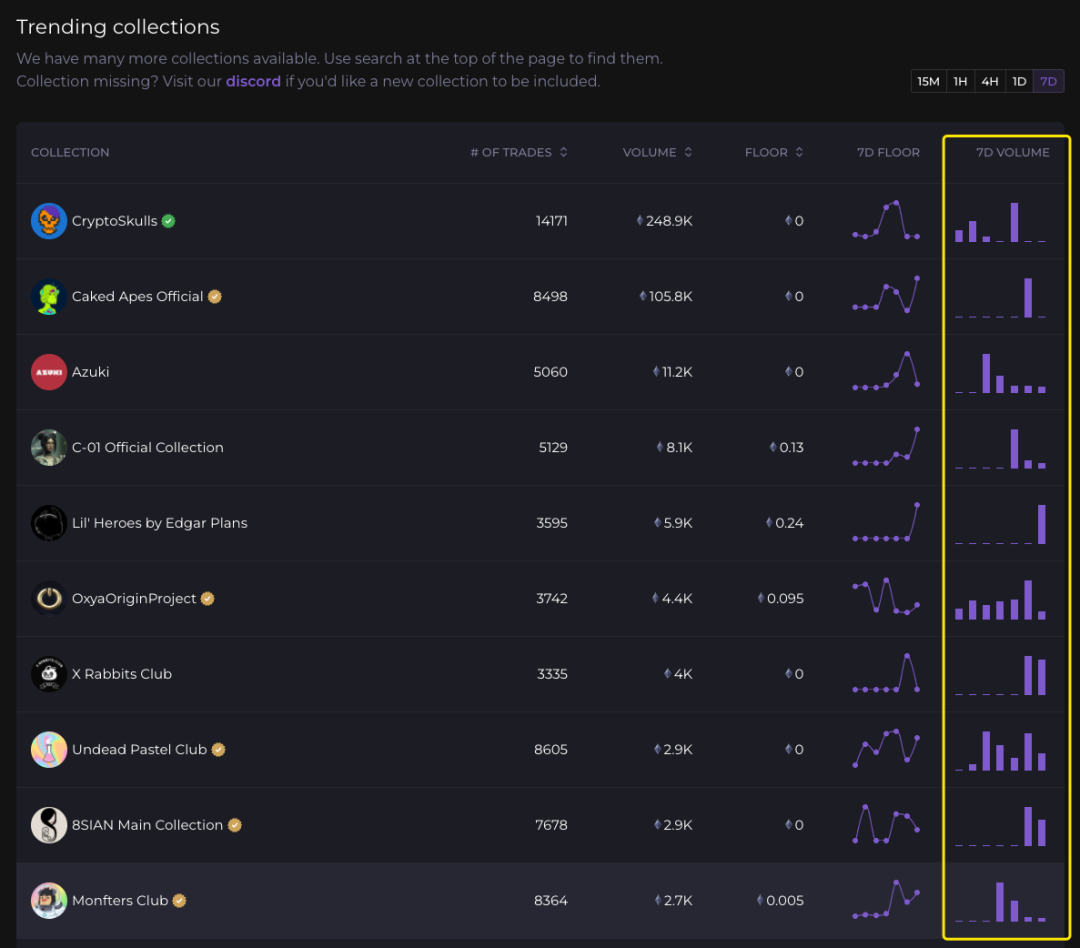Viewport: 1080px width, 948px height.
Task: Open the OxyaOriginProject collection name
Action: (x=134, y=599)
